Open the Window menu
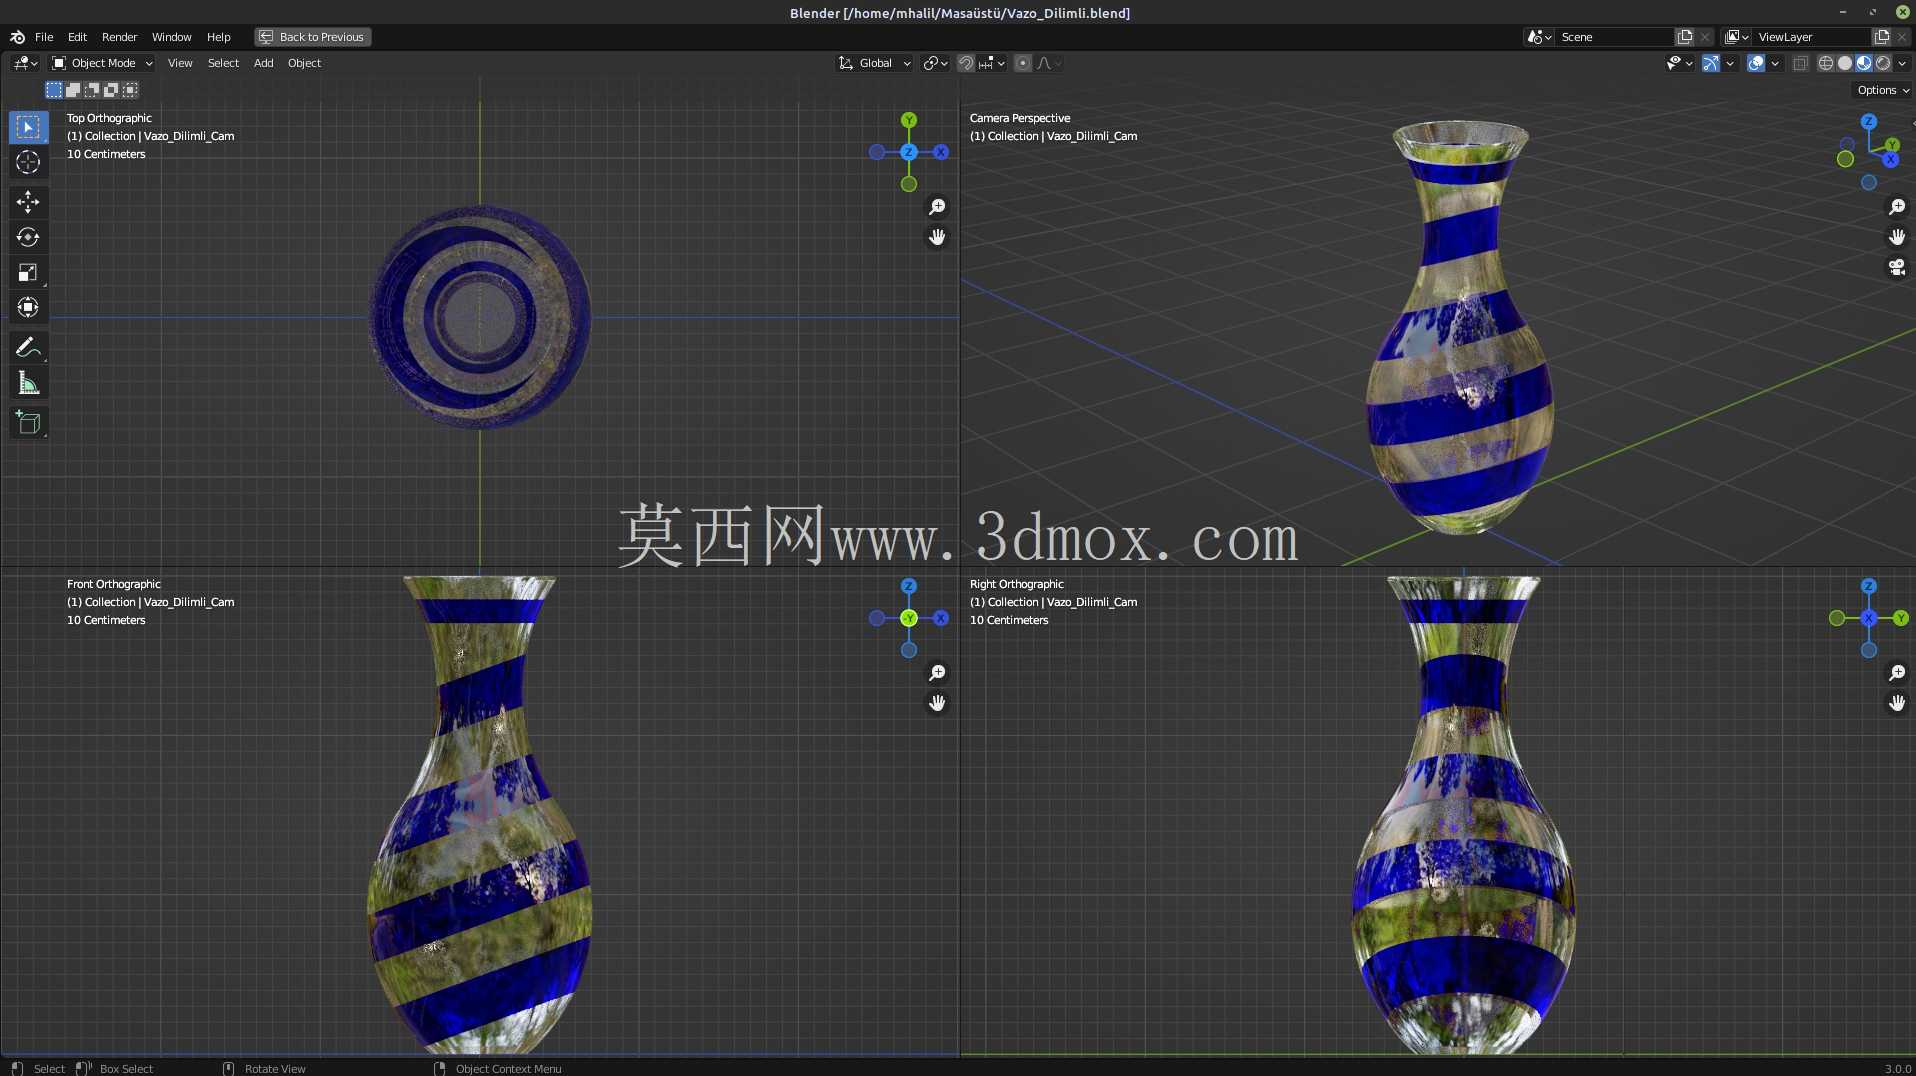The height and width of the screenshot is (1076, 1916). 171,37
